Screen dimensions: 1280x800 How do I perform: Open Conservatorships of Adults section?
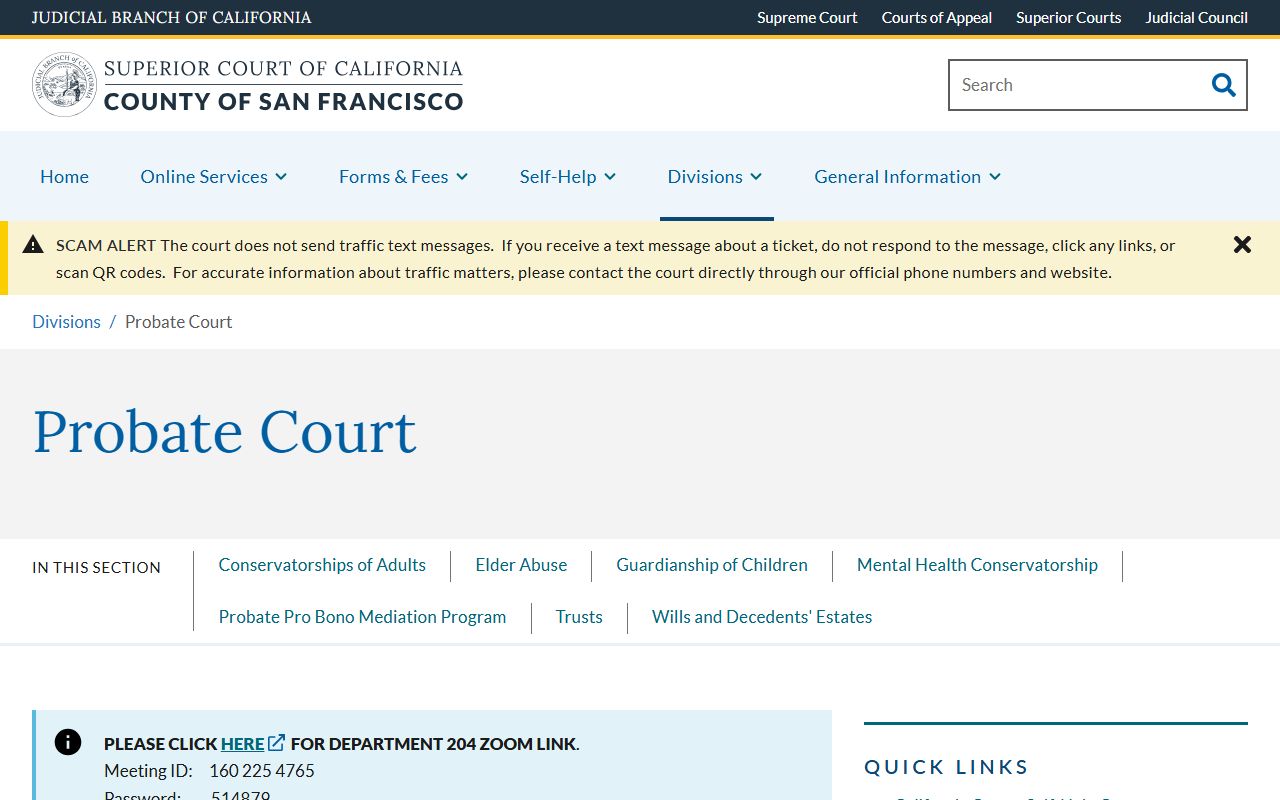click(322, 565)
